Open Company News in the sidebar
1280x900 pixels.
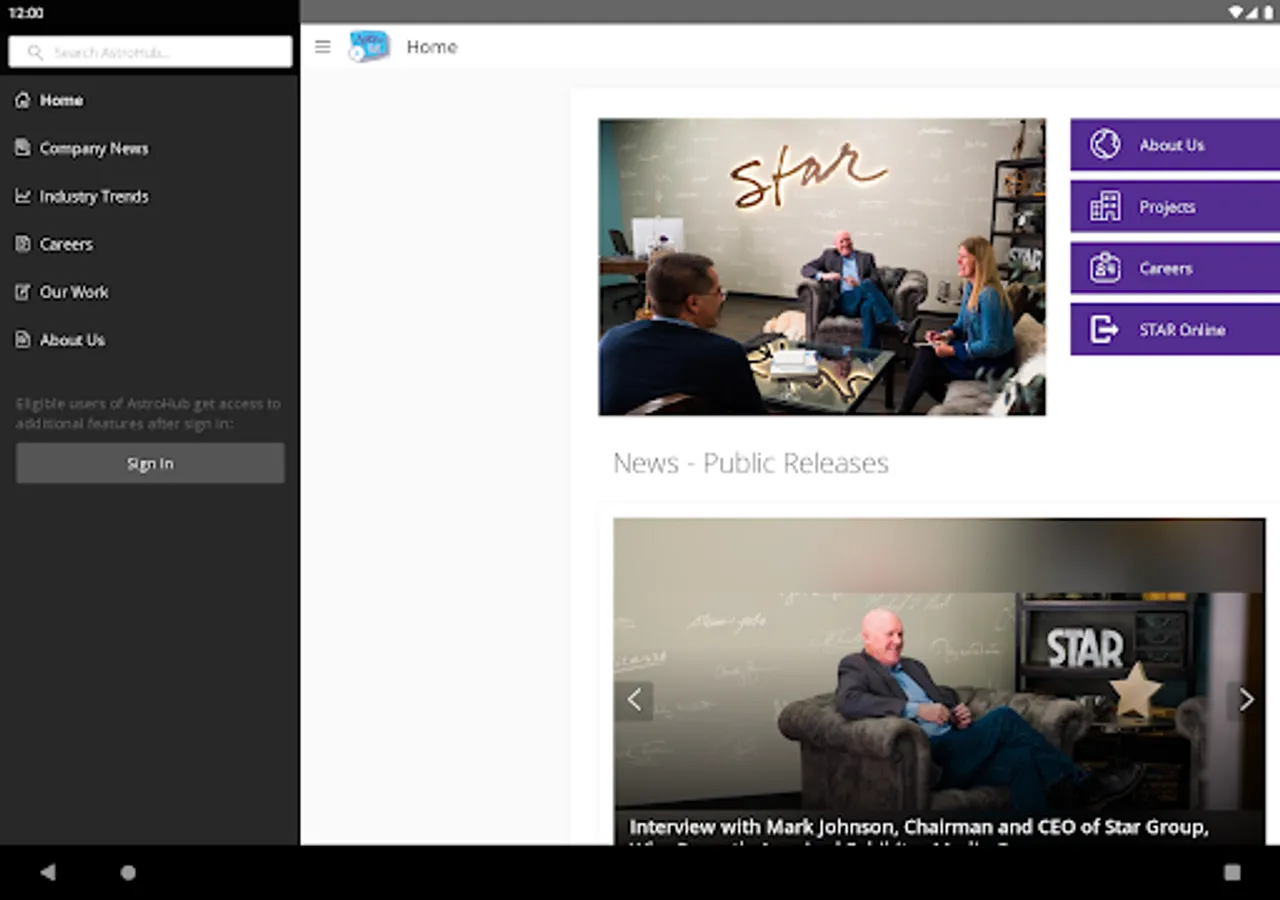(150, 148)
